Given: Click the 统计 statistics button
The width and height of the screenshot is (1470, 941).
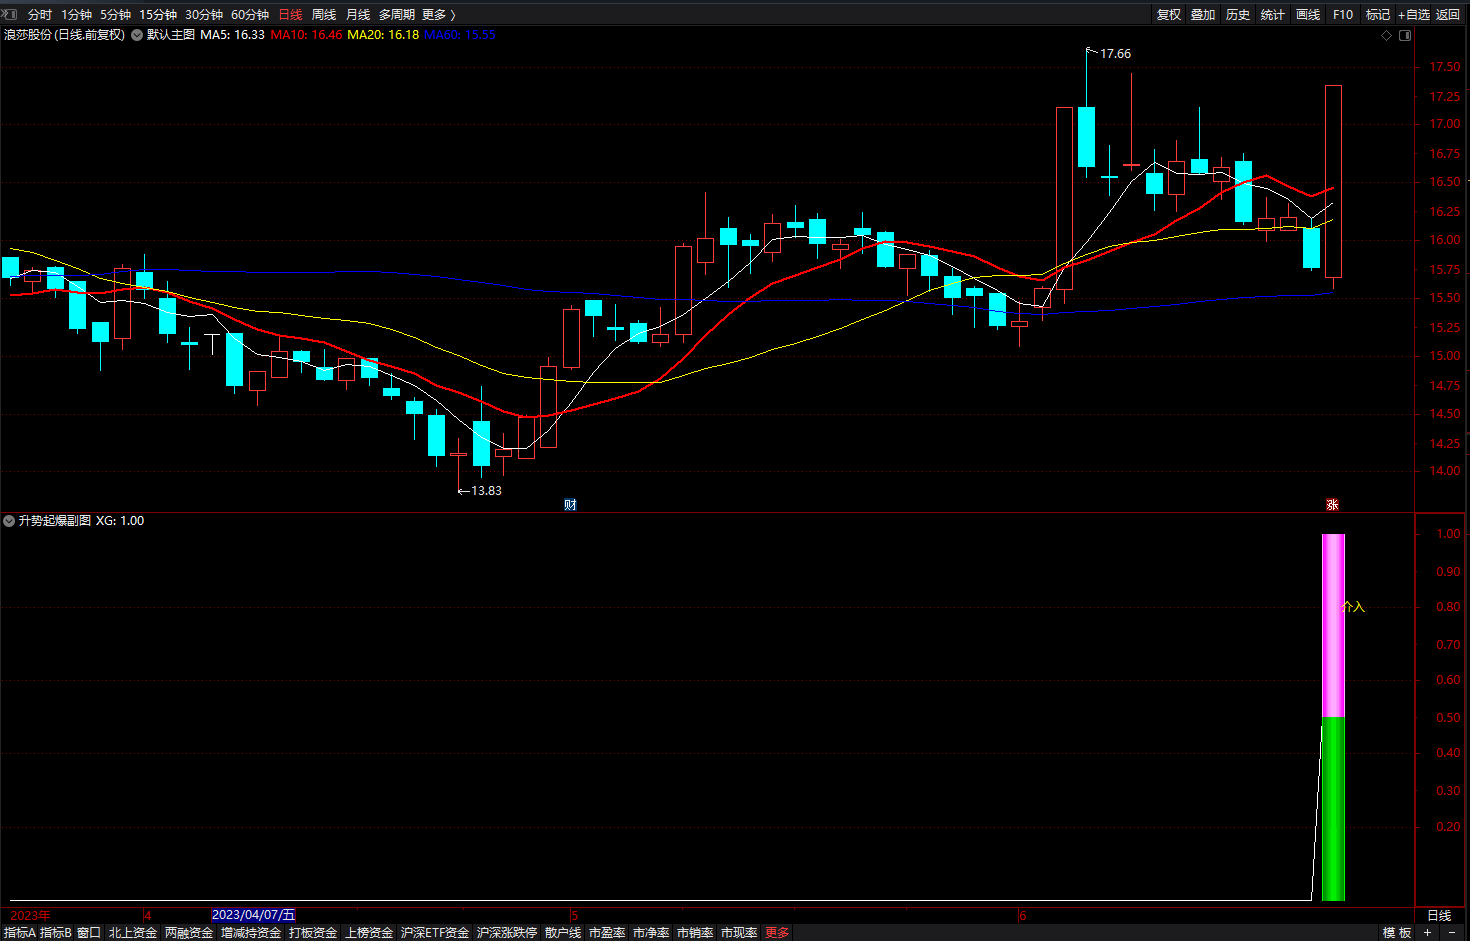Looking at the screenshot, I should click(x=1273, y=15).
